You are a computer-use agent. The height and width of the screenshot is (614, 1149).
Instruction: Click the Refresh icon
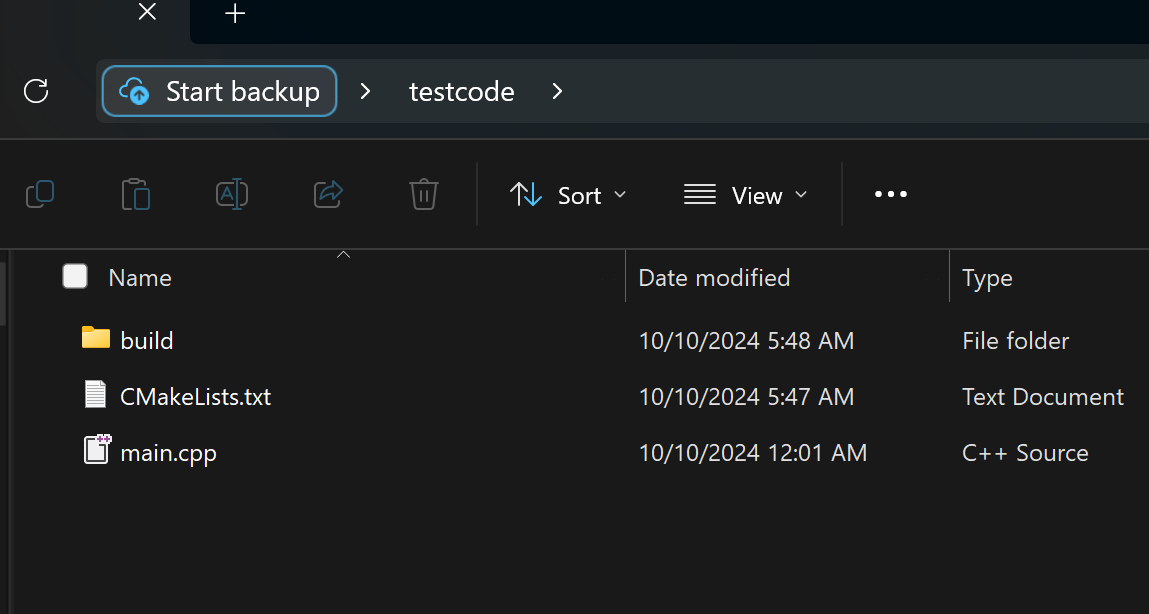click(36, 91)
